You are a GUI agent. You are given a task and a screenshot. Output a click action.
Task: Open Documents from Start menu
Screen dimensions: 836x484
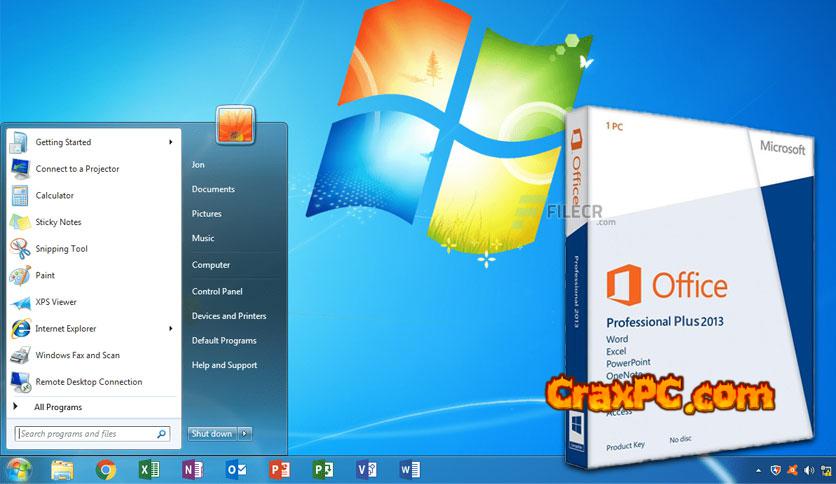213,189
